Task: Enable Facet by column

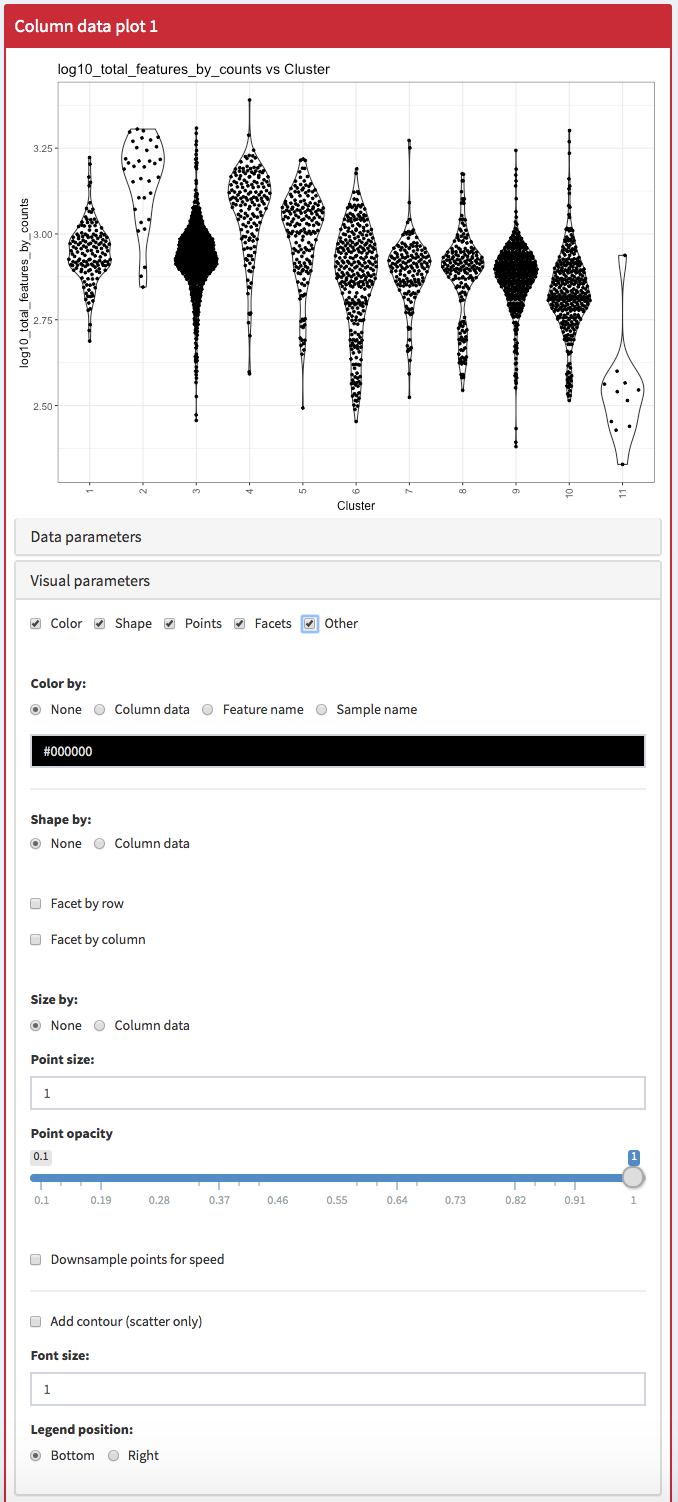Action: 36,940
